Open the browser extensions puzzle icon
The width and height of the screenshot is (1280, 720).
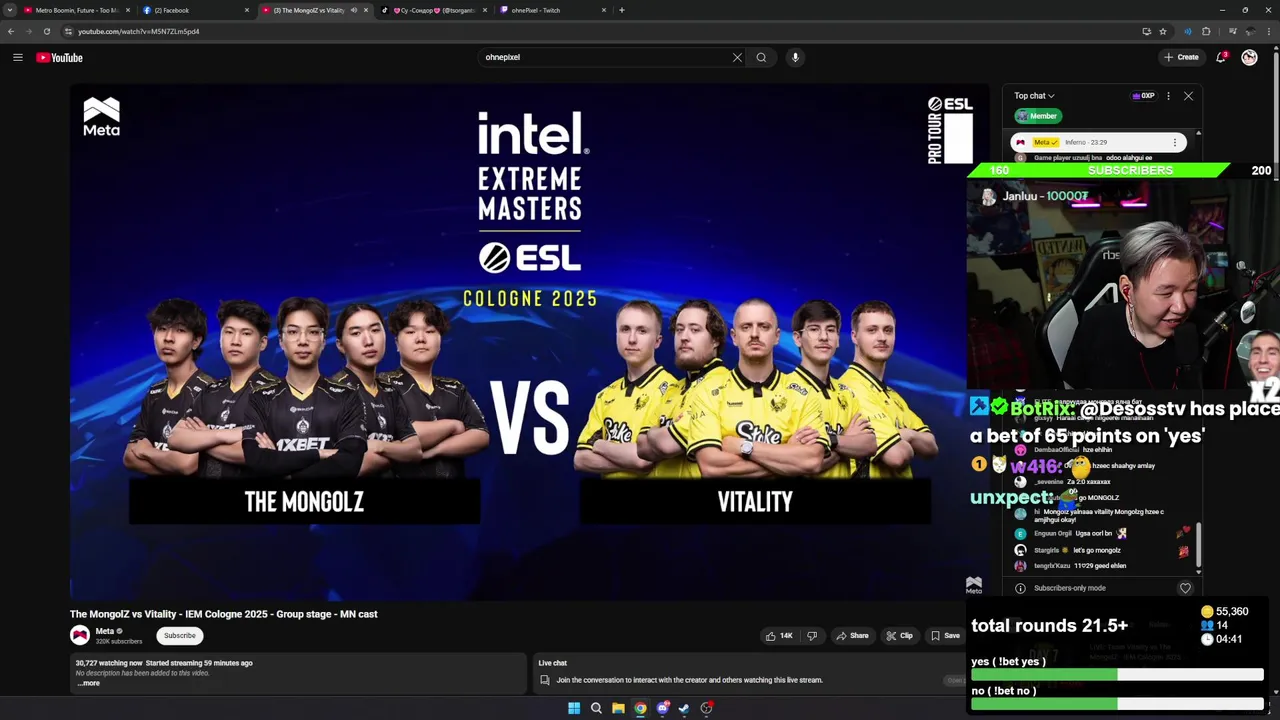point(1206,31)
